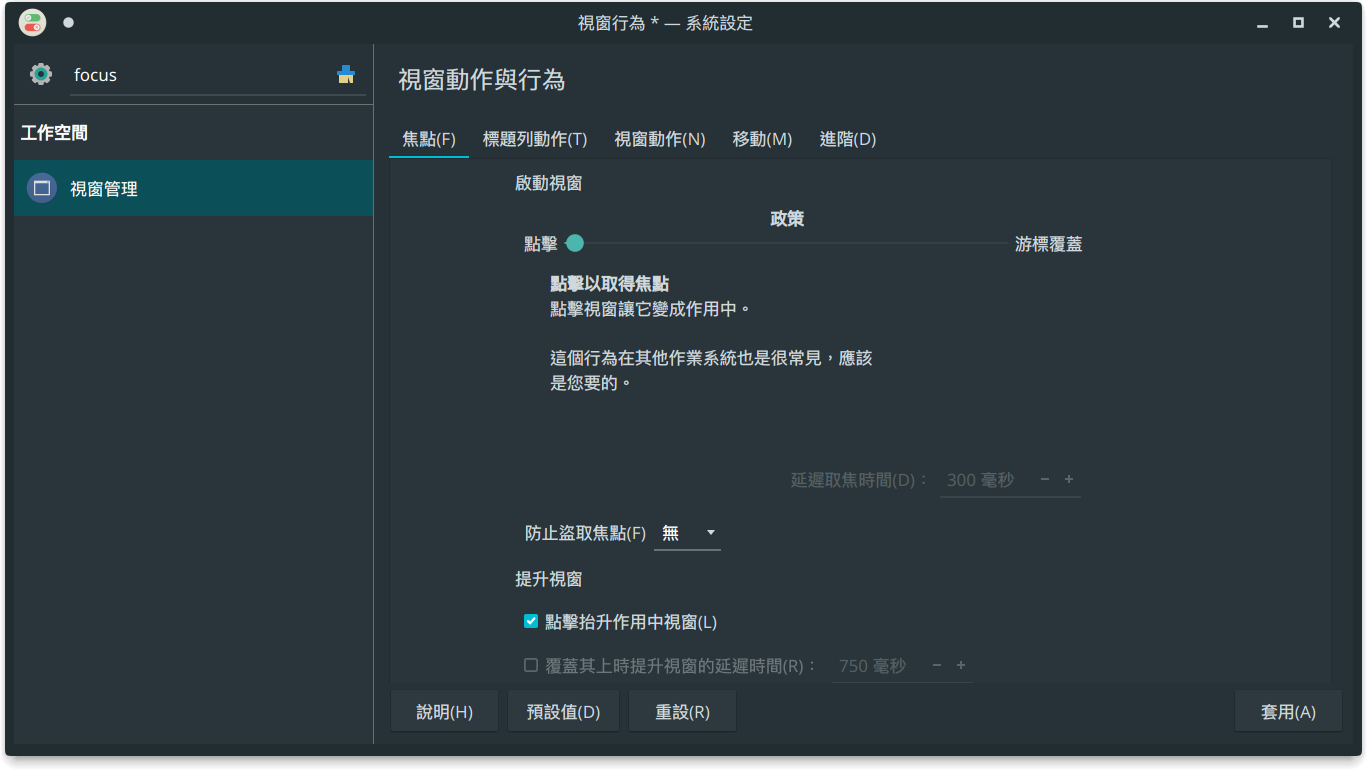
Task: Select the 視窗管理 sidebar entry
Action: tap(194, 188)
